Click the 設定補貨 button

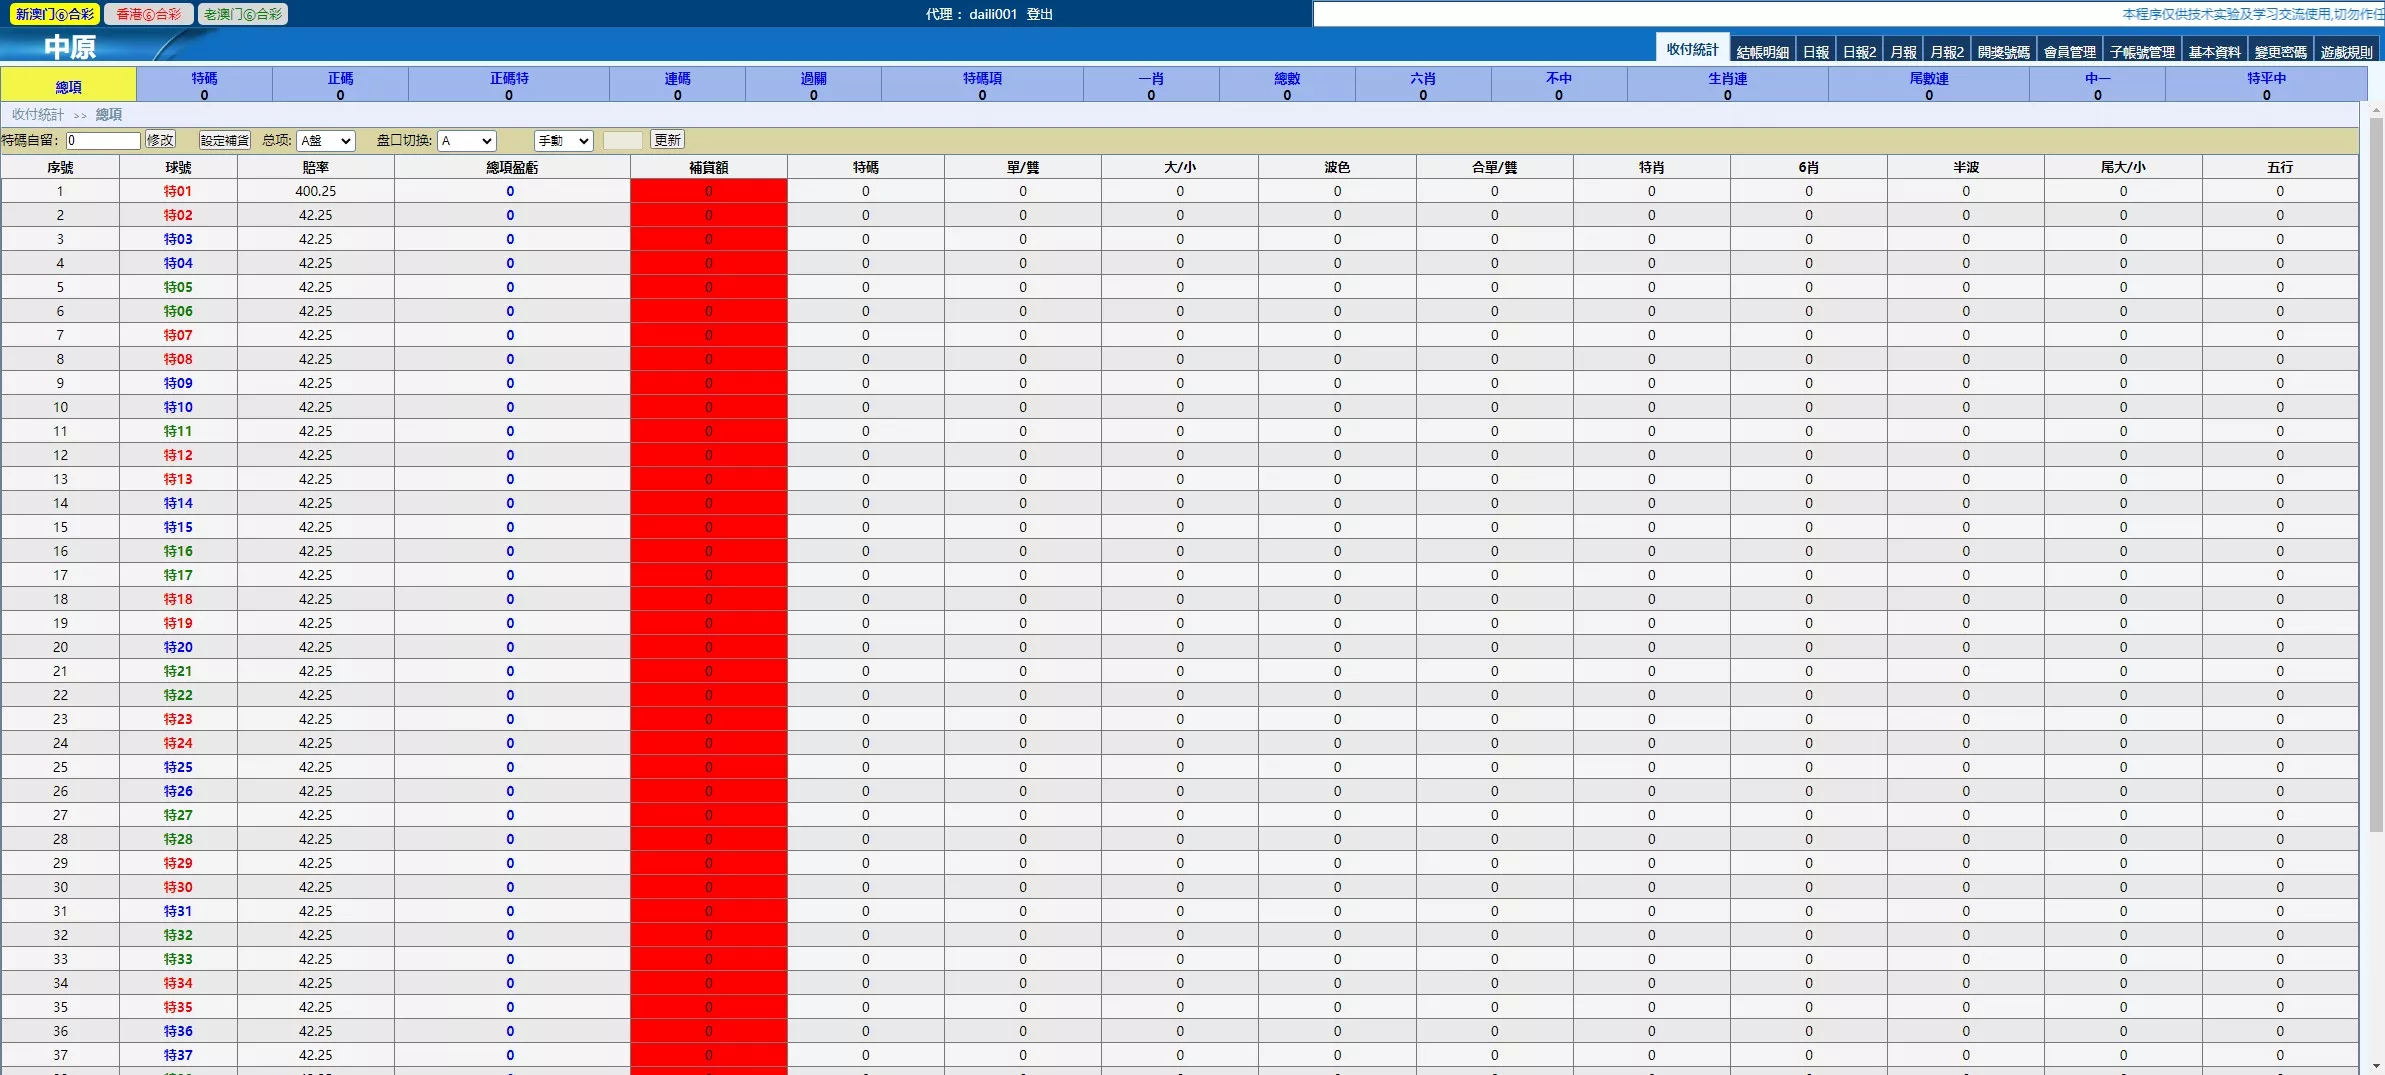224,141
